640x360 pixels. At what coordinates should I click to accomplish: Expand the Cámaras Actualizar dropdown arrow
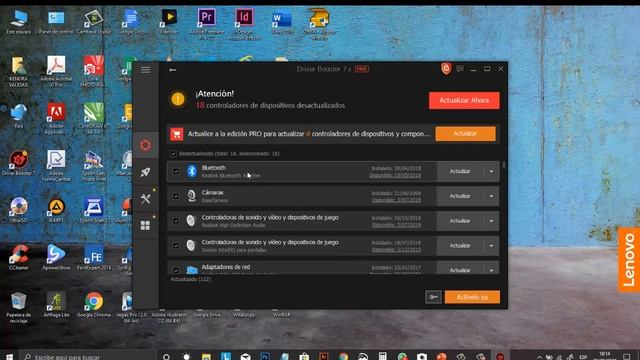coord(491,196)
